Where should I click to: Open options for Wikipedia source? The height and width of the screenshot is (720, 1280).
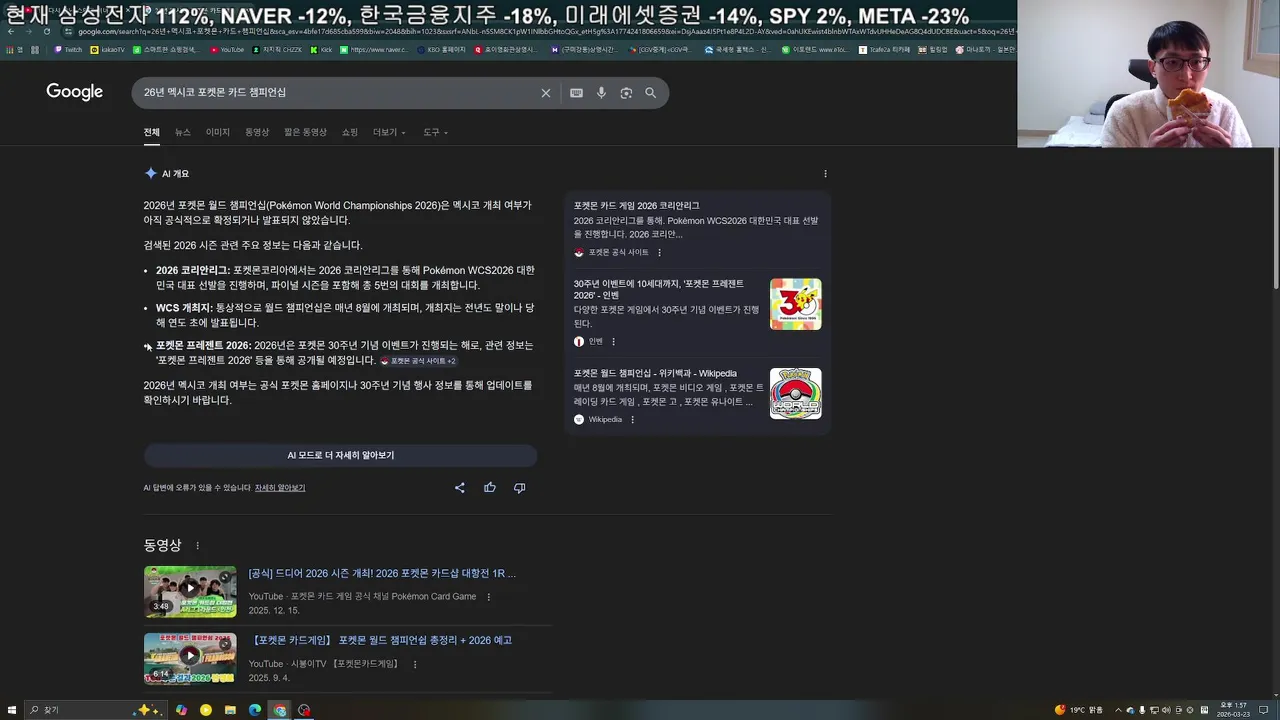click(x=632, y=420)
